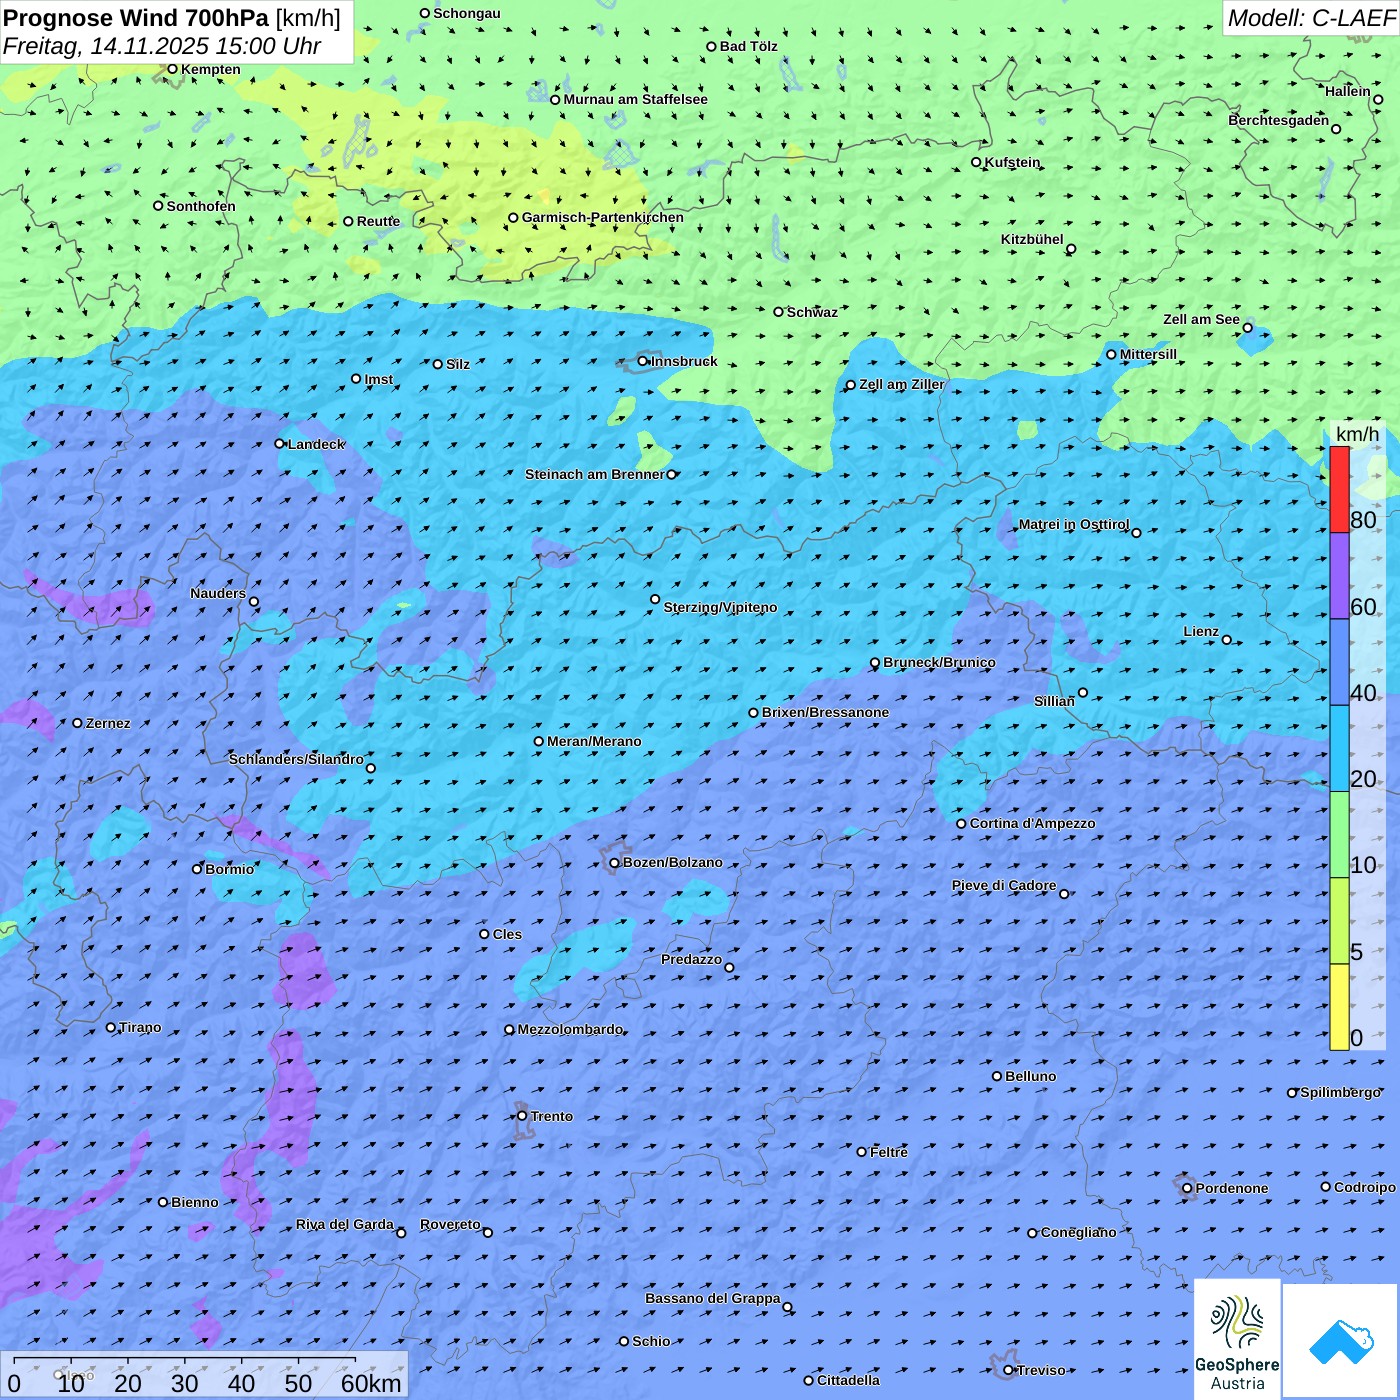The image size is (1400, 1400).
Task: Click the red 80 km/h legend swatch
Action: click(1339, 490)
